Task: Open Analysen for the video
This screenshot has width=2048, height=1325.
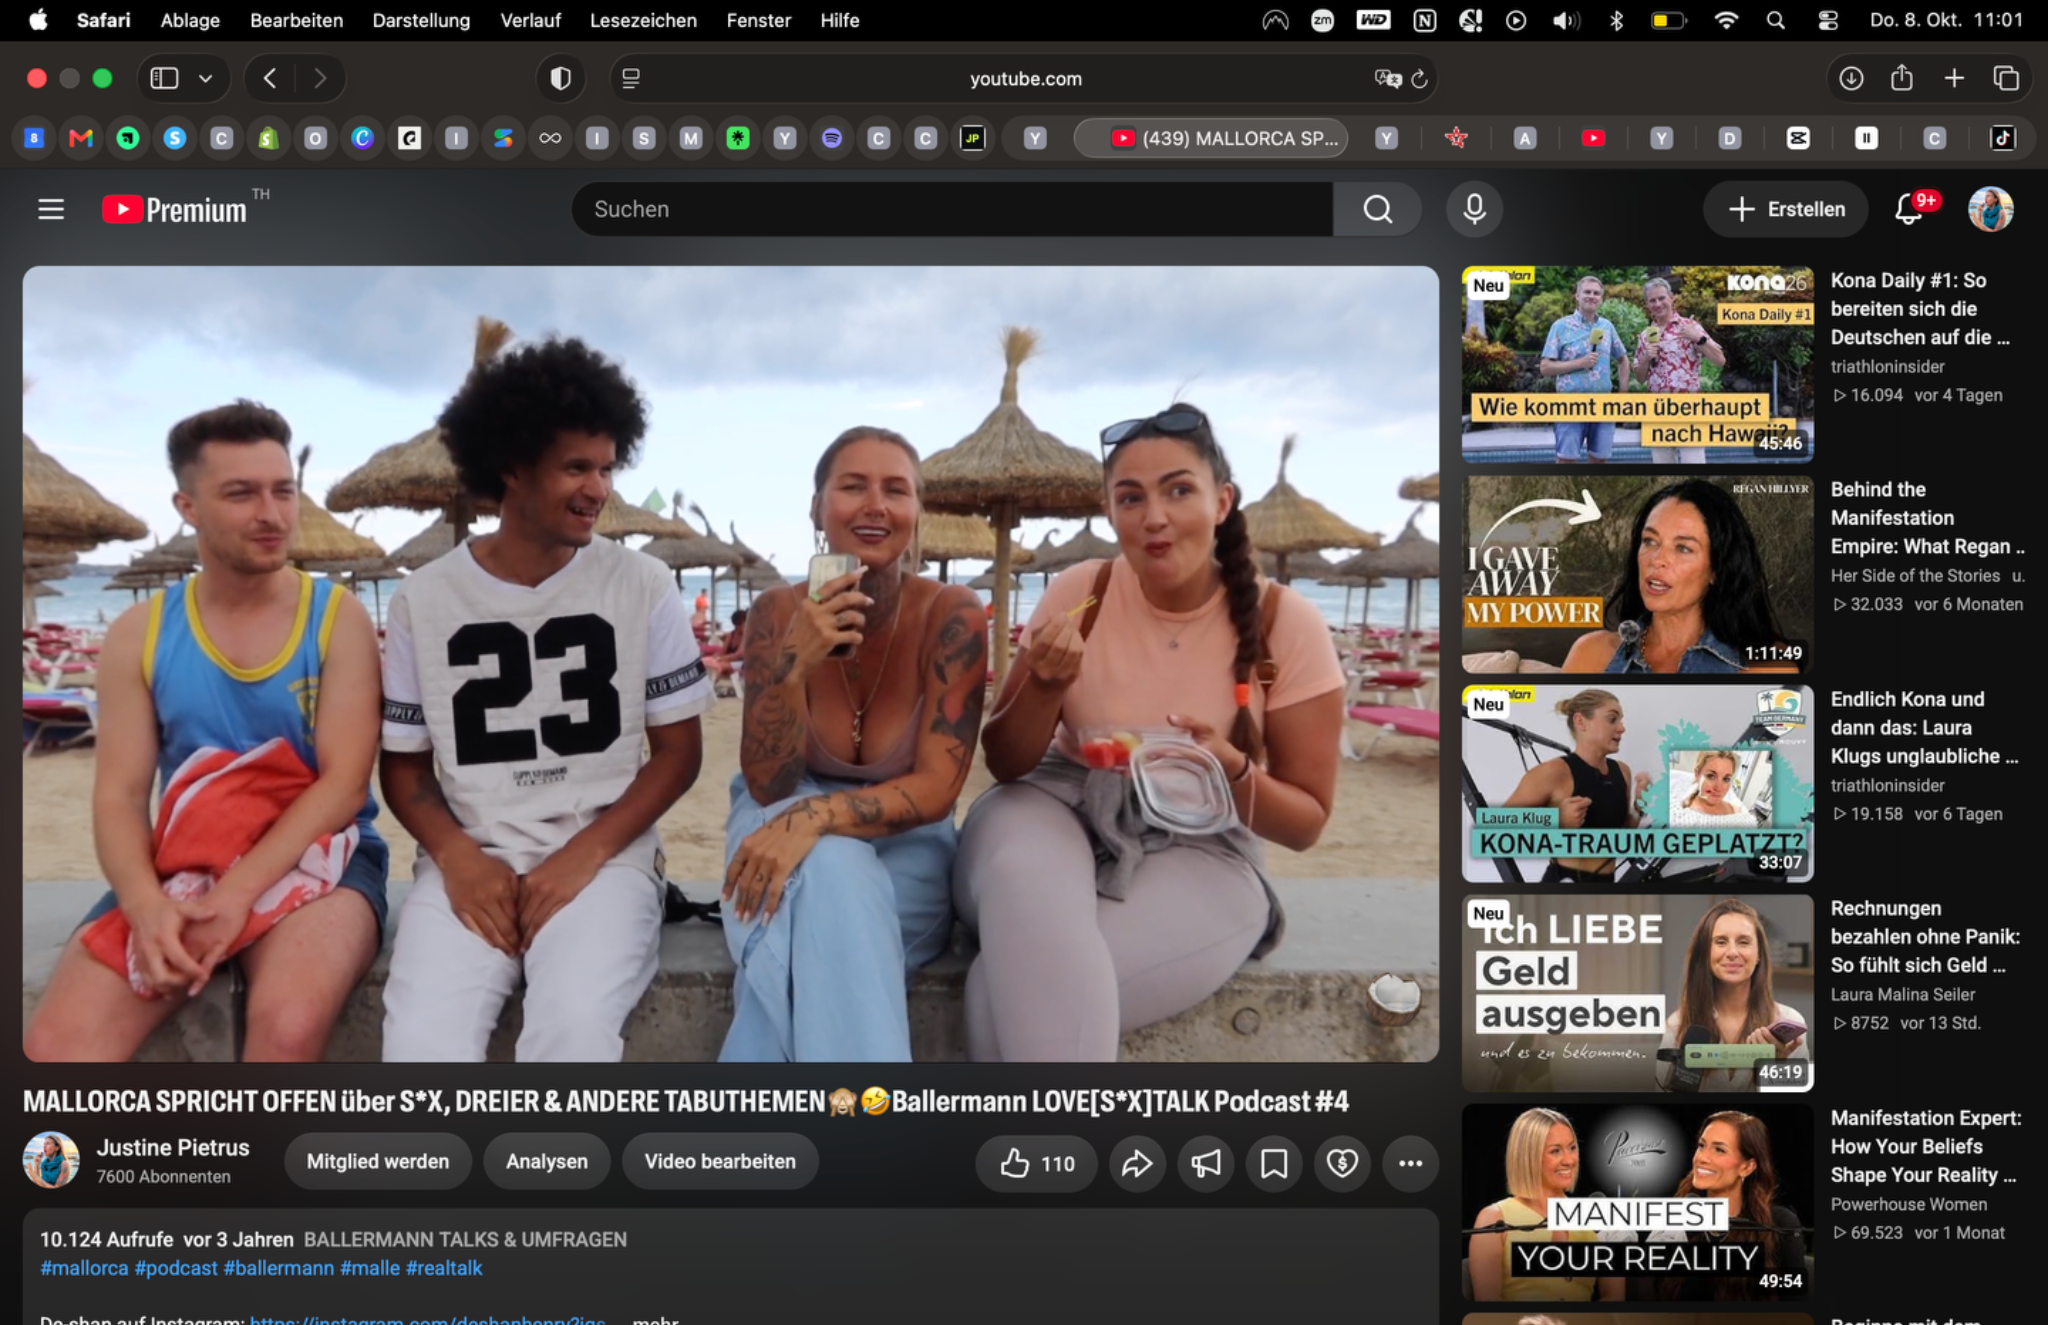Action: 546,1161
